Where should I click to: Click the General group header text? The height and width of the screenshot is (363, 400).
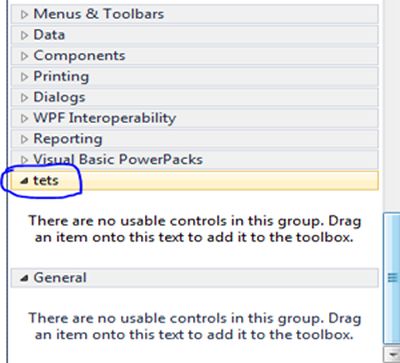[60, 277]
